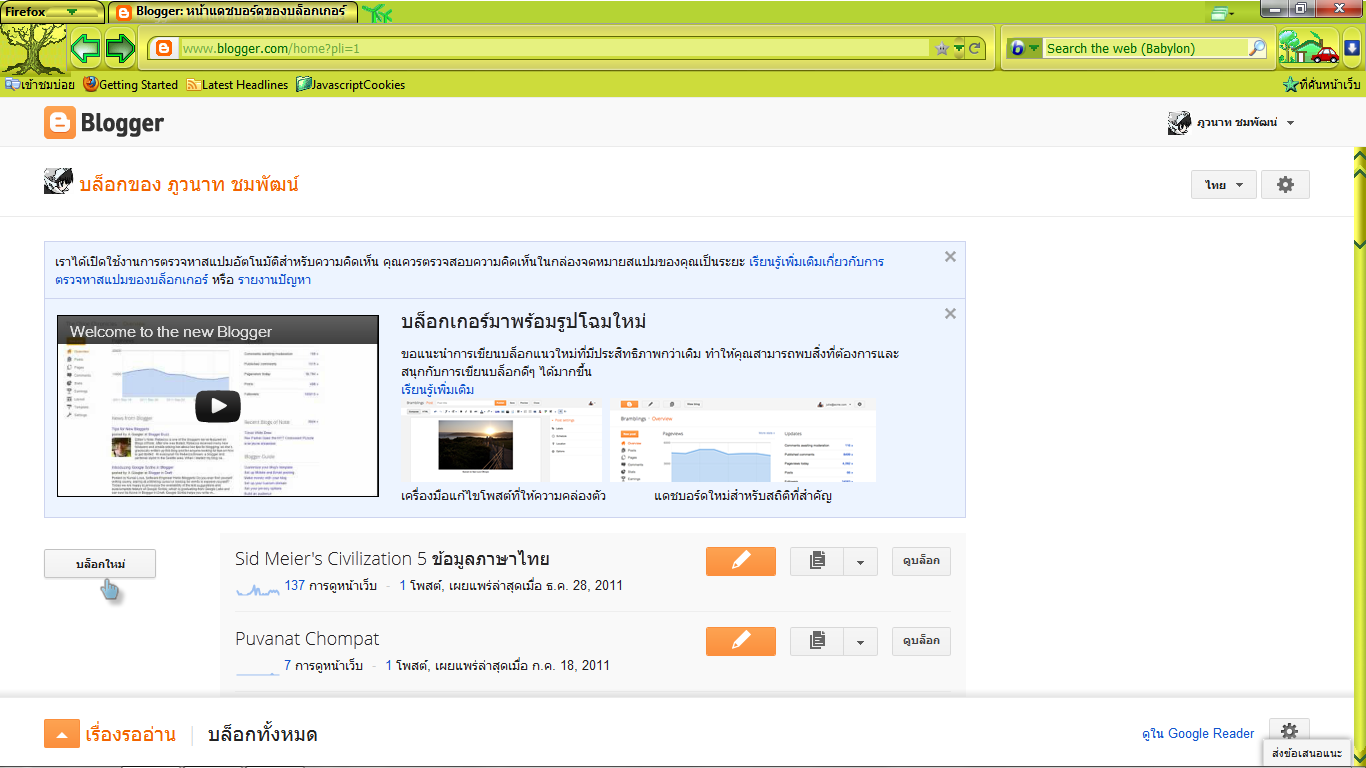The image size is (1366, 768).
Task: Reload the page with the refresh icon
Action: pyautogui.click(x=975, y=48)
